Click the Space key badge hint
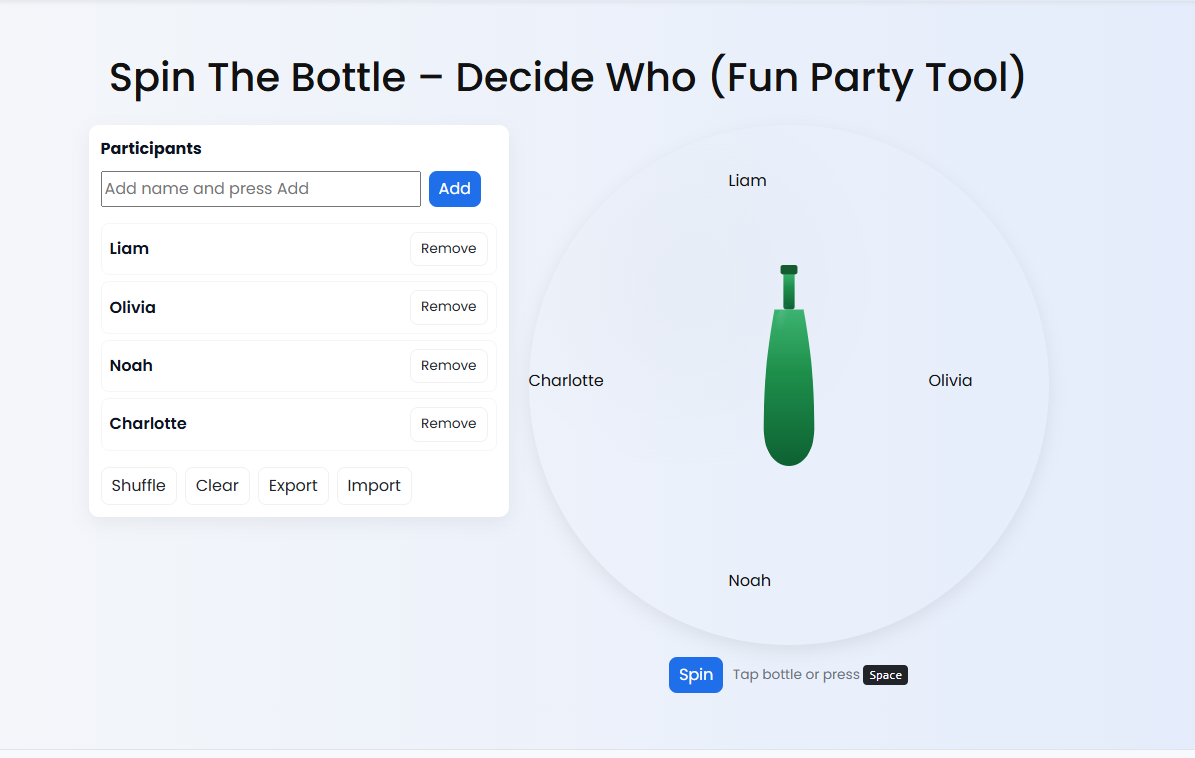Viewport: 1195px width, 758px height. (885, 675)
